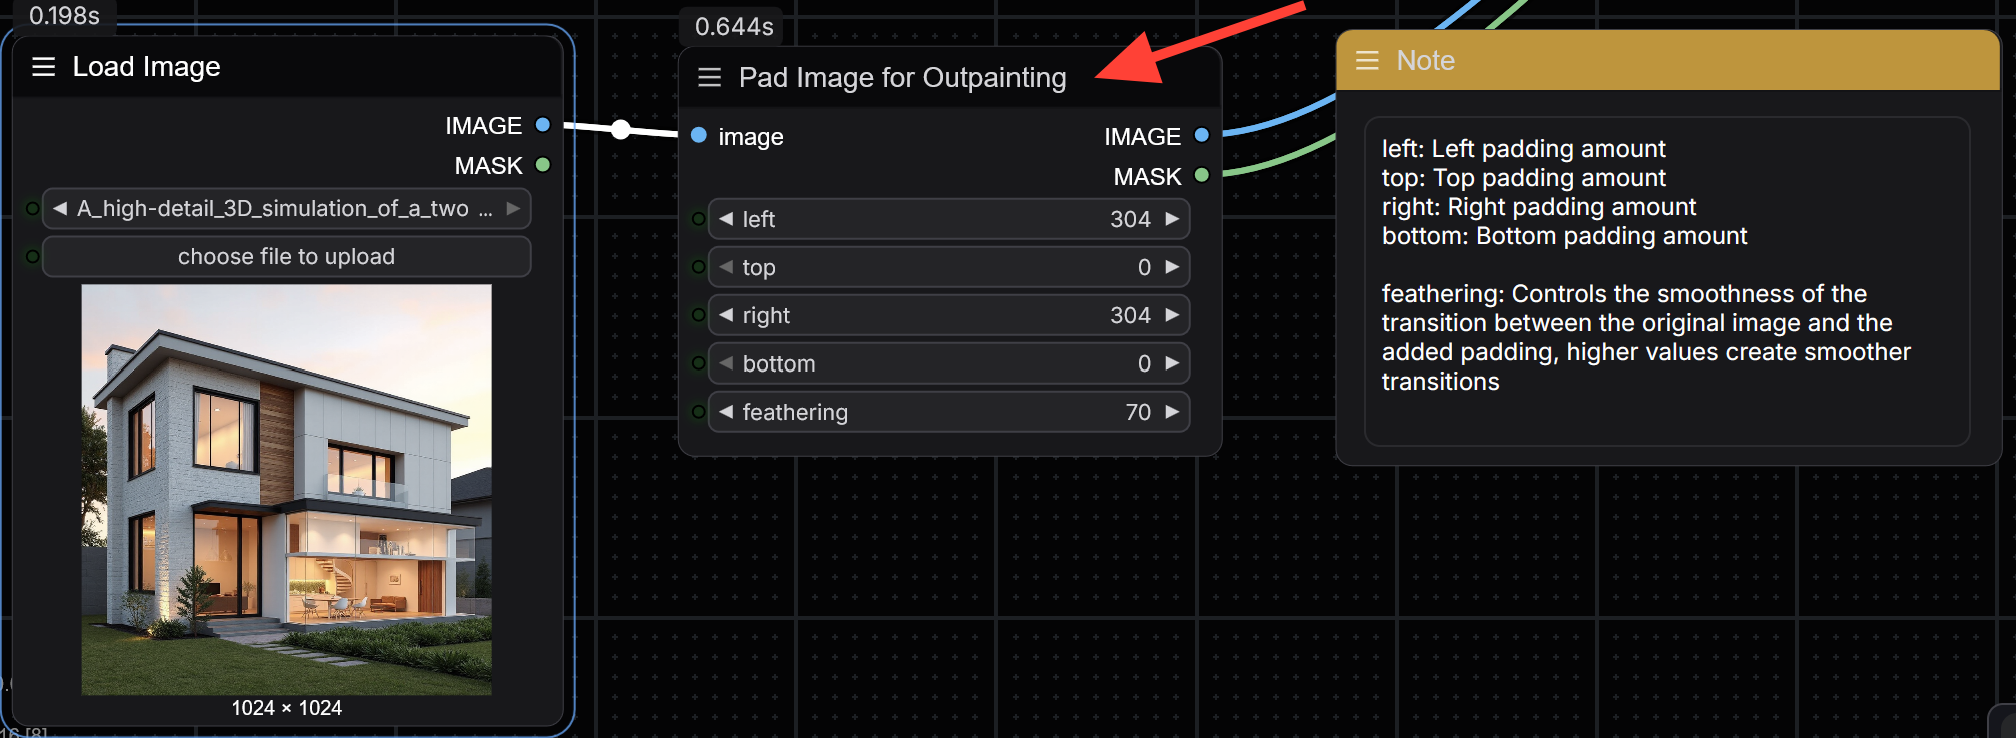Screen dimensions: 2016x738
Task: Click the Note text area
Action: pos(1666,280)
